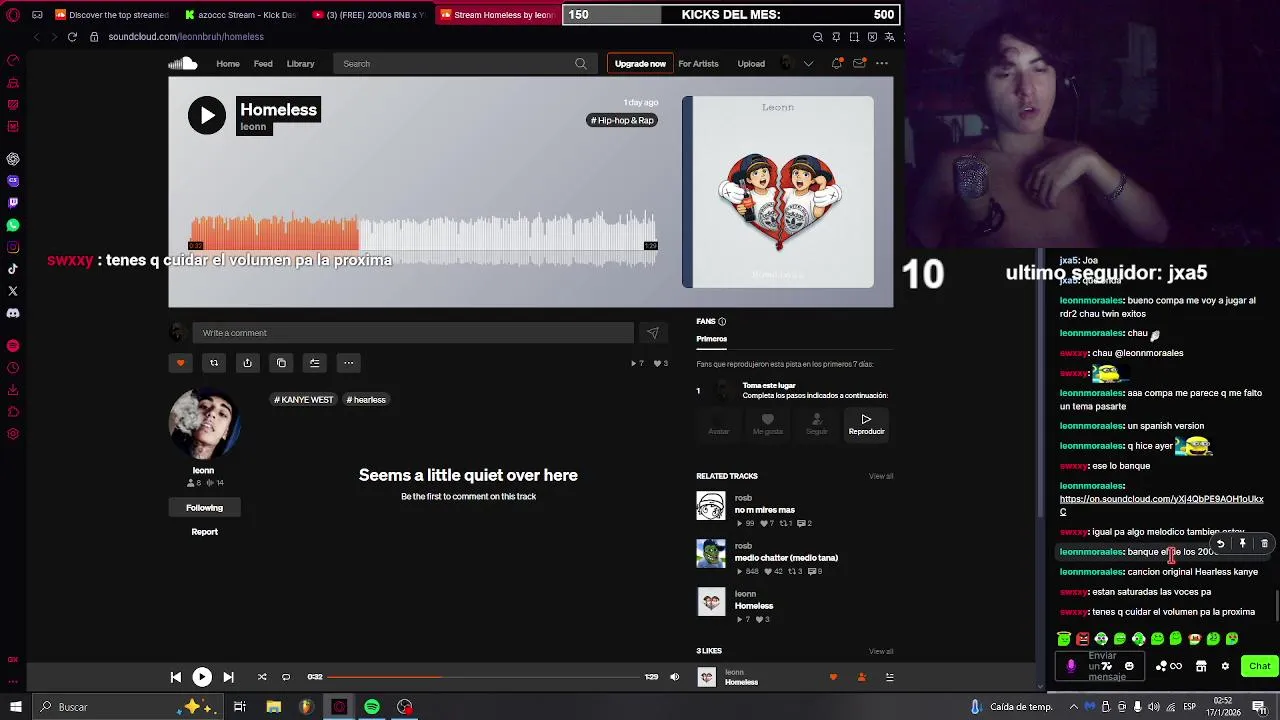
Task: Toggle like heart in the bottom player bar
Action: [x=833, y=677]
